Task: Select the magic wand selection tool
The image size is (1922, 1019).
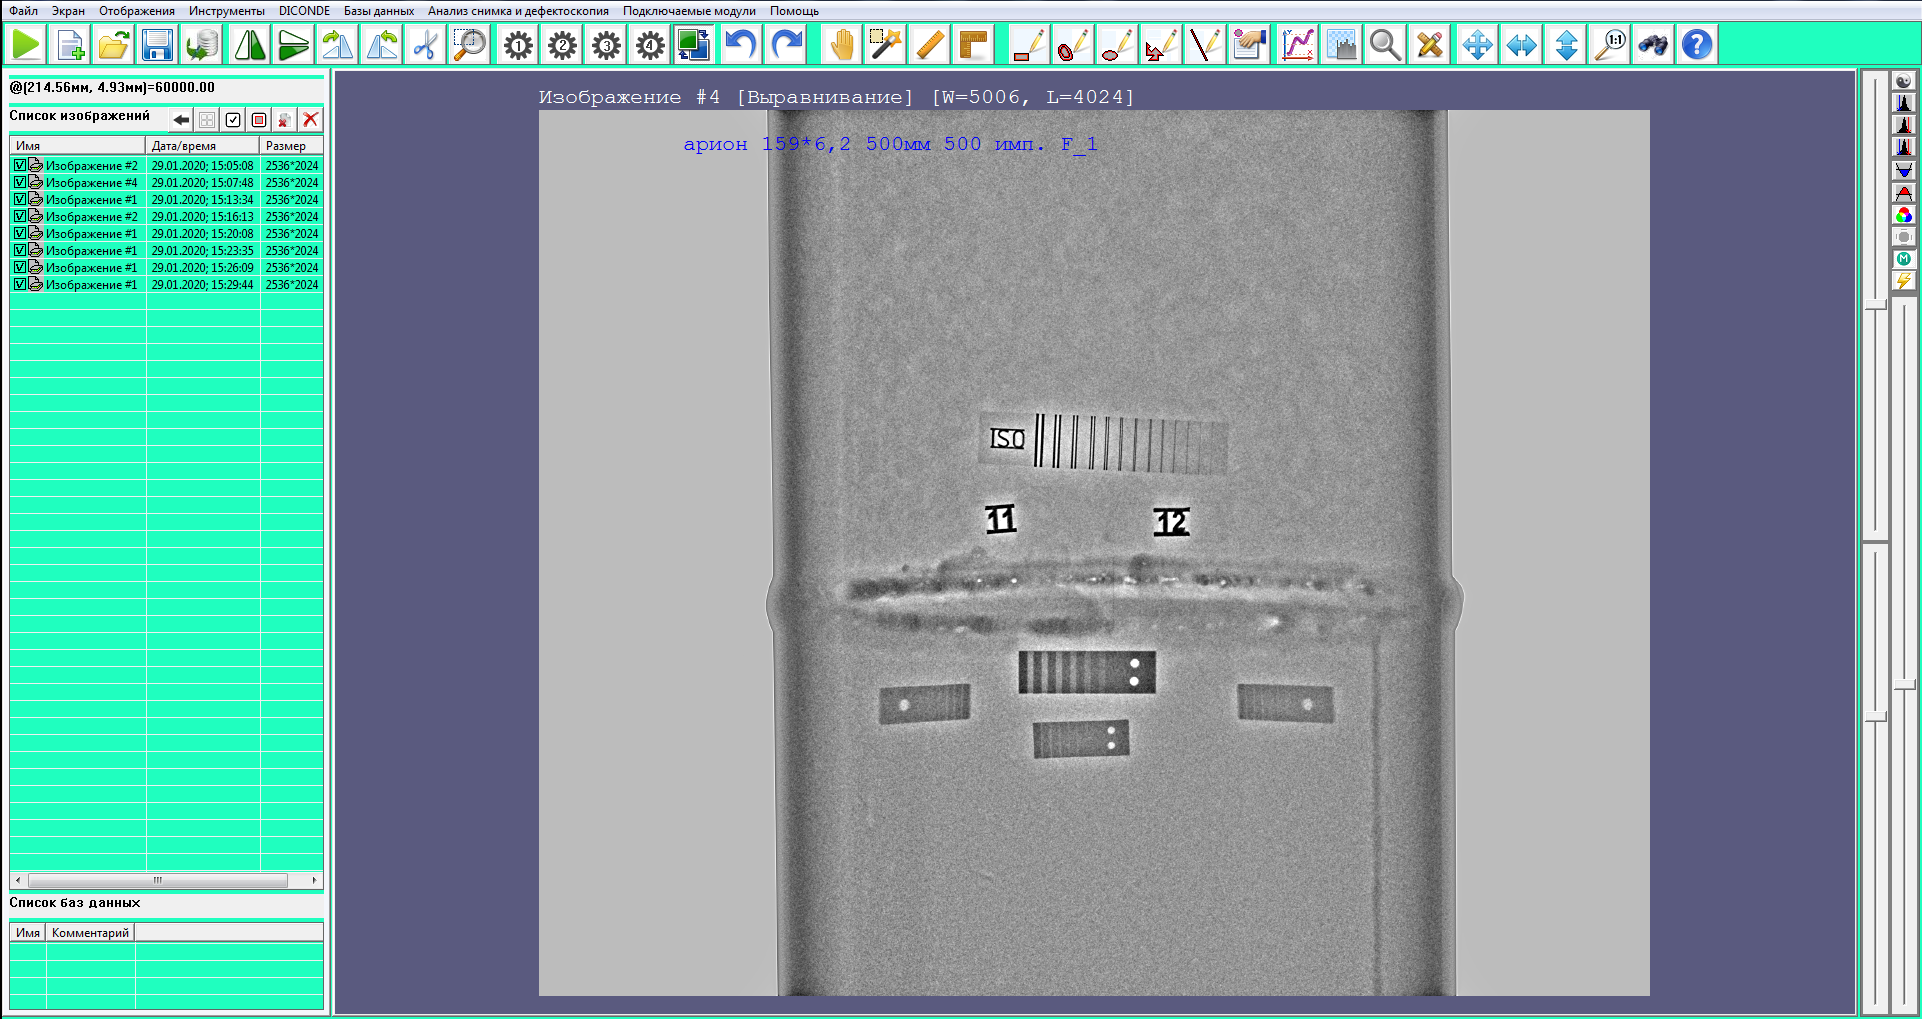Action: pos(885,45)
